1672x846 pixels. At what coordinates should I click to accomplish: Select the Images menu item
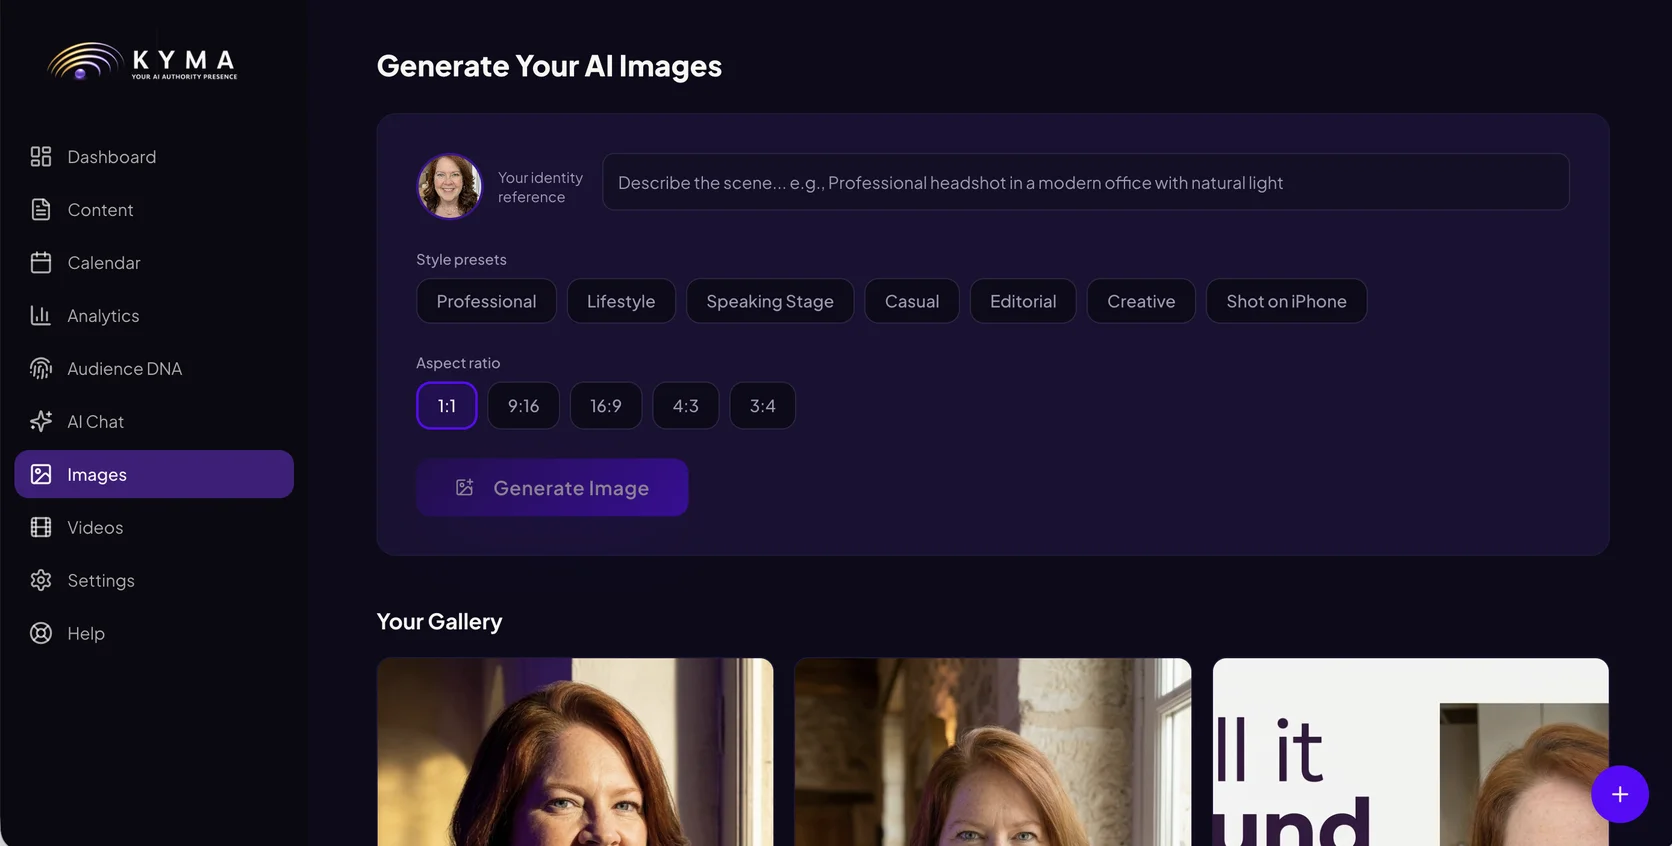154,474
